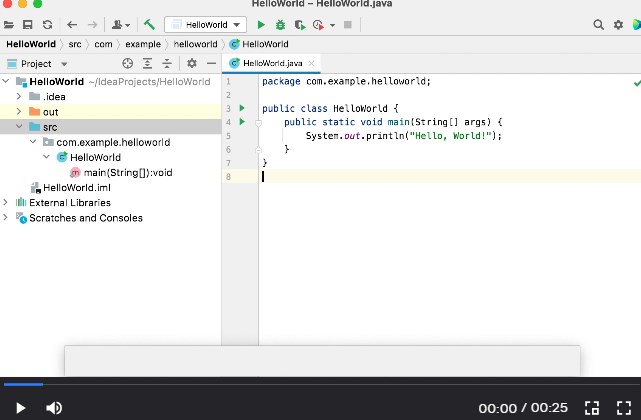
Task: Click example breadcrumb
Action: click(x=143, y=44)
